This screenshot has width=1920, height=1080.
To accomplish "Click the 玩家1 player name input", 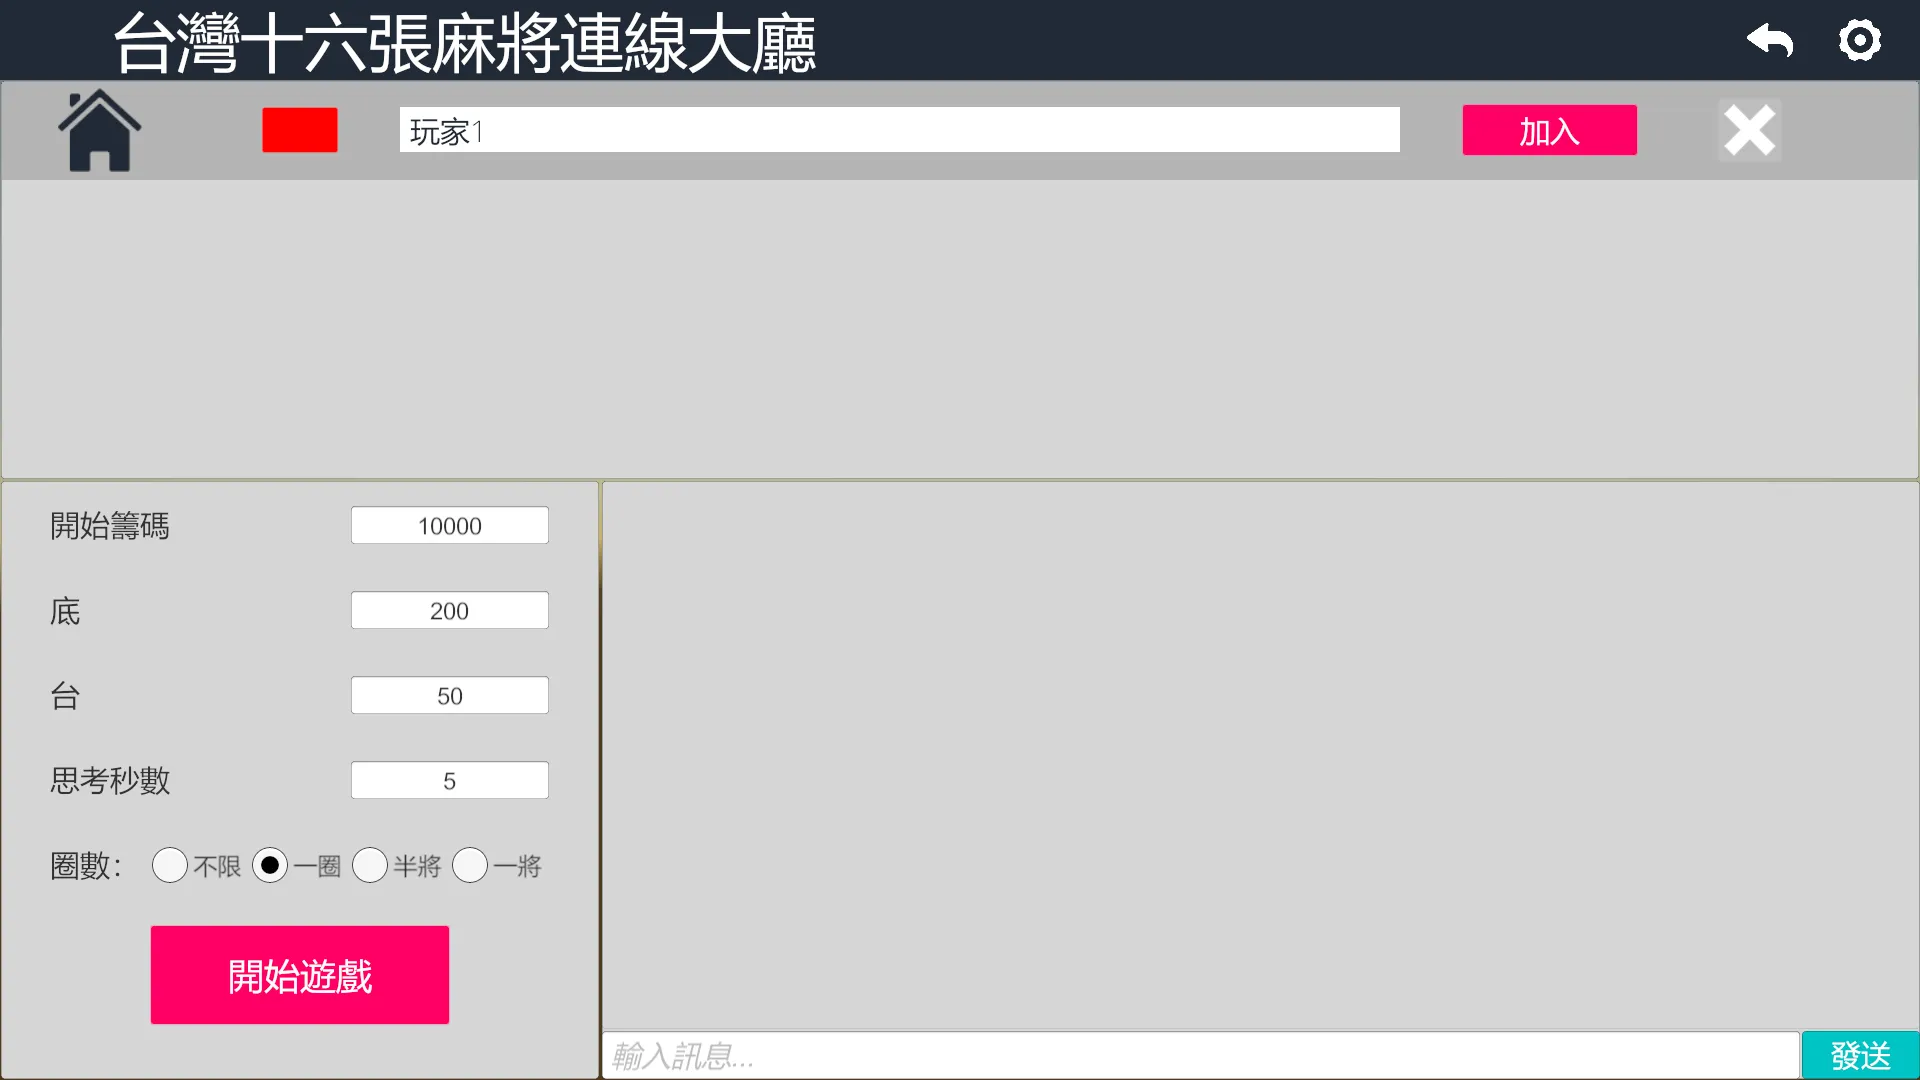I will pos(899,131).
